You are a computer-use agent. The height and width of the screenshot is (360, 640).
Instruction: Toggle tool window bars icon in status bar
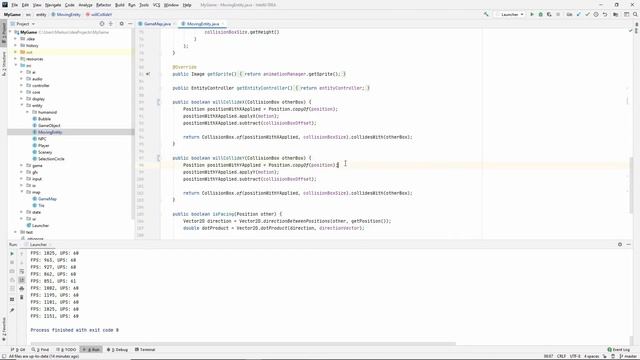tap(4, 356)
